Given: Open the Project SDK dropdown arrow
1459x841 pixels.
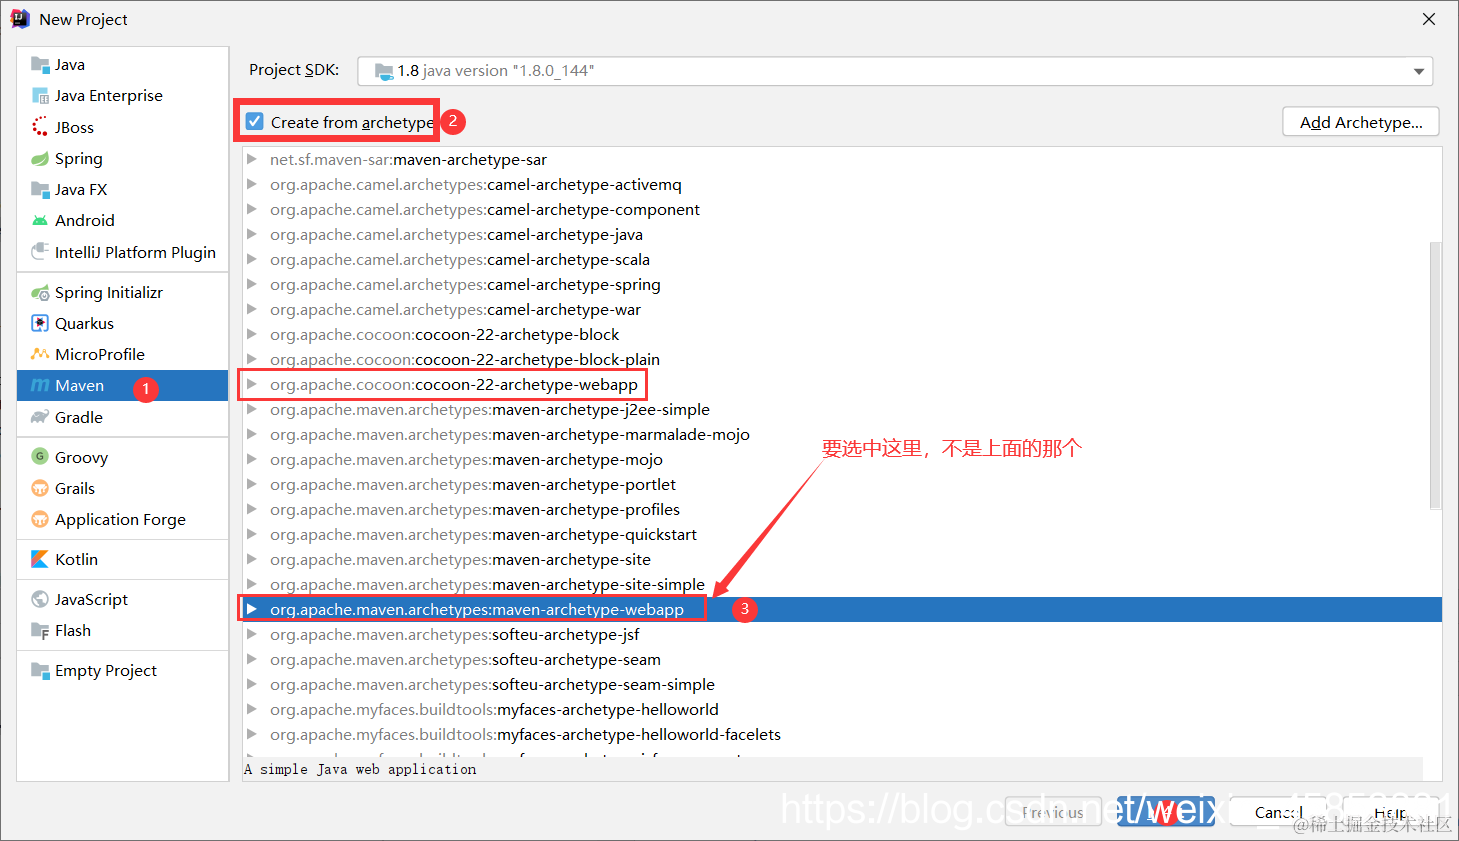Looking at the screenshot, I should [1418, 71].
